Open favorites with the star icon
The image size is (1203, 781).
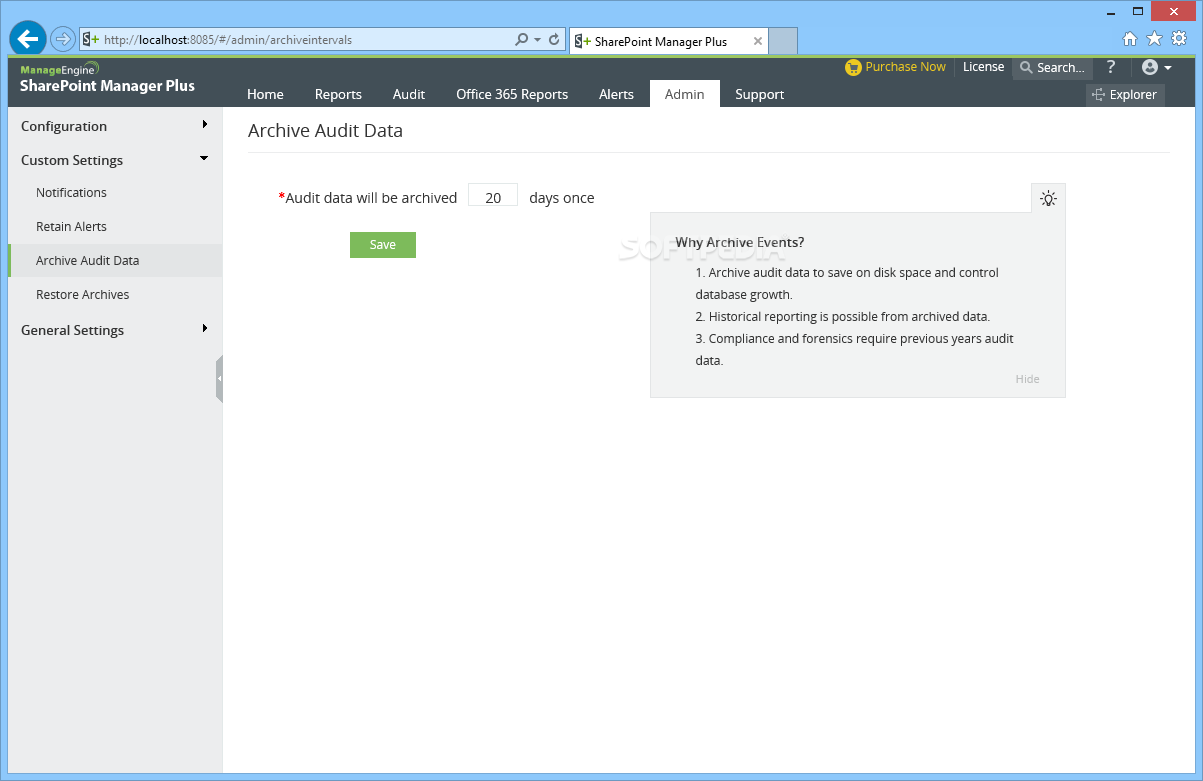1154,39
